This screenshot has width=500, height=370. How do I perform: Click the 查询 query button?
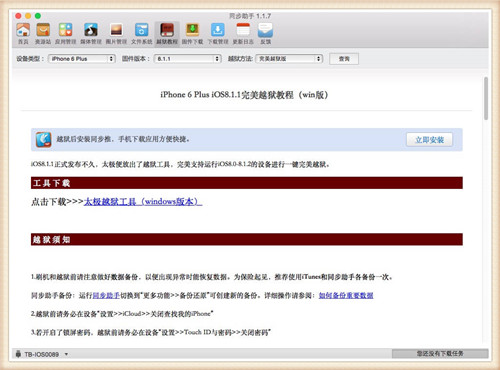[344, 59]
